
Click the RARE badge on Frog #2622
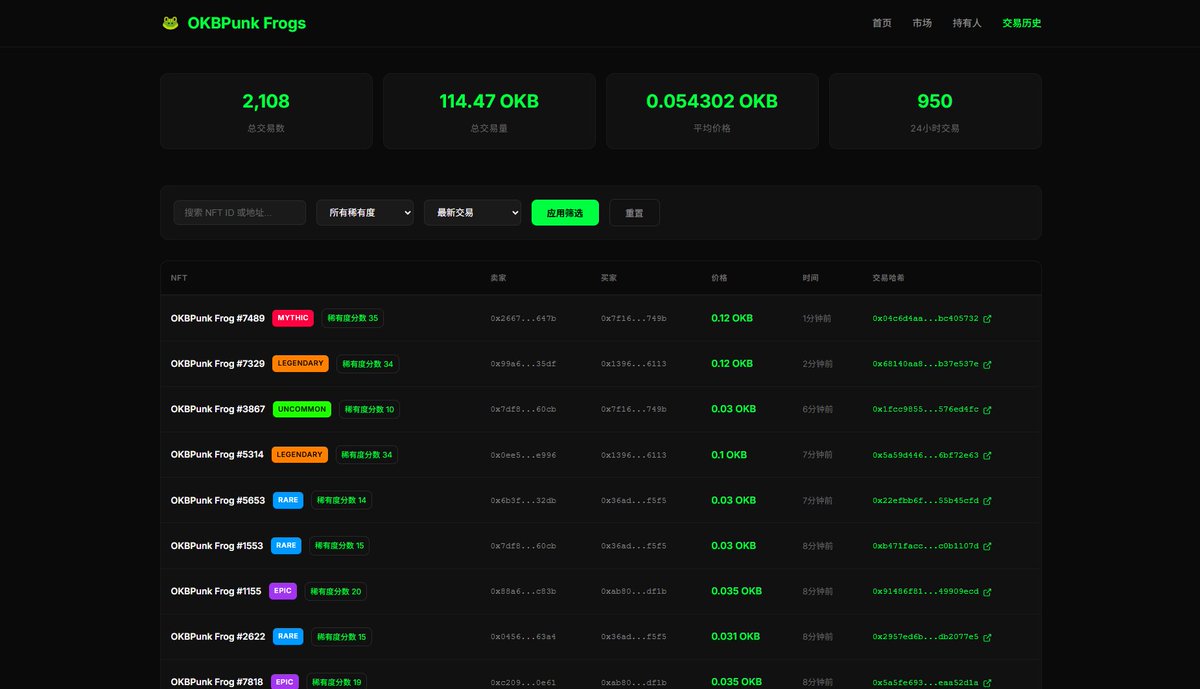coord(288,636)
